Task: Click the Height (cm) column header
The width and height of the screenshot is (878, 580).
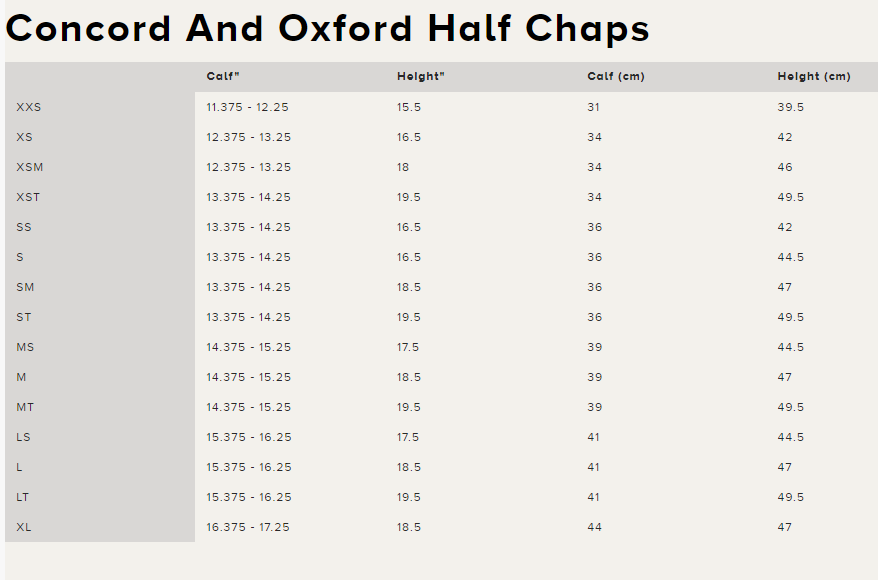Action: tap(814, 77)
